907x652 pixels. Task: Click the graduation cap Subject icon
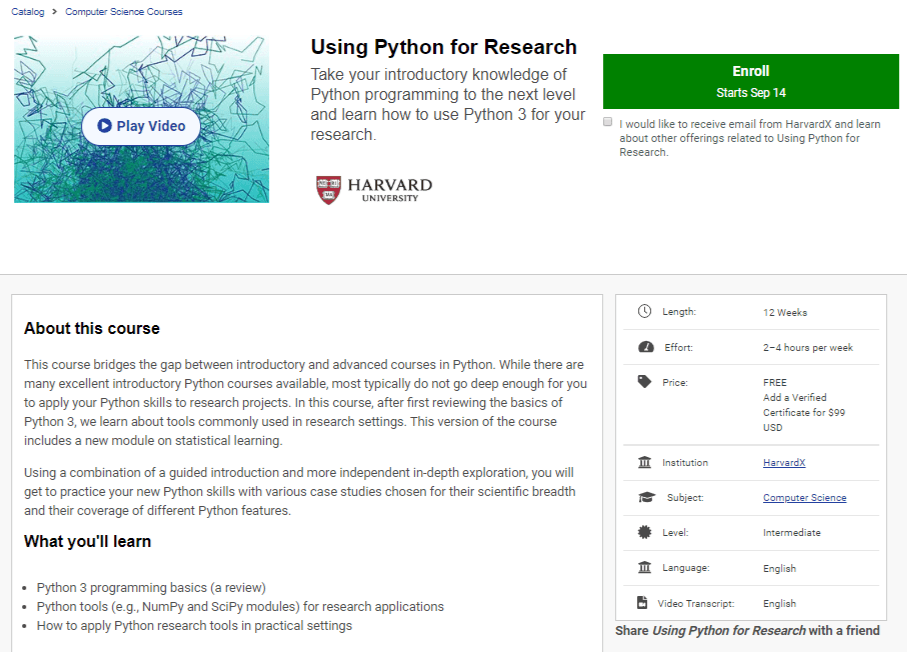point(645,497)
